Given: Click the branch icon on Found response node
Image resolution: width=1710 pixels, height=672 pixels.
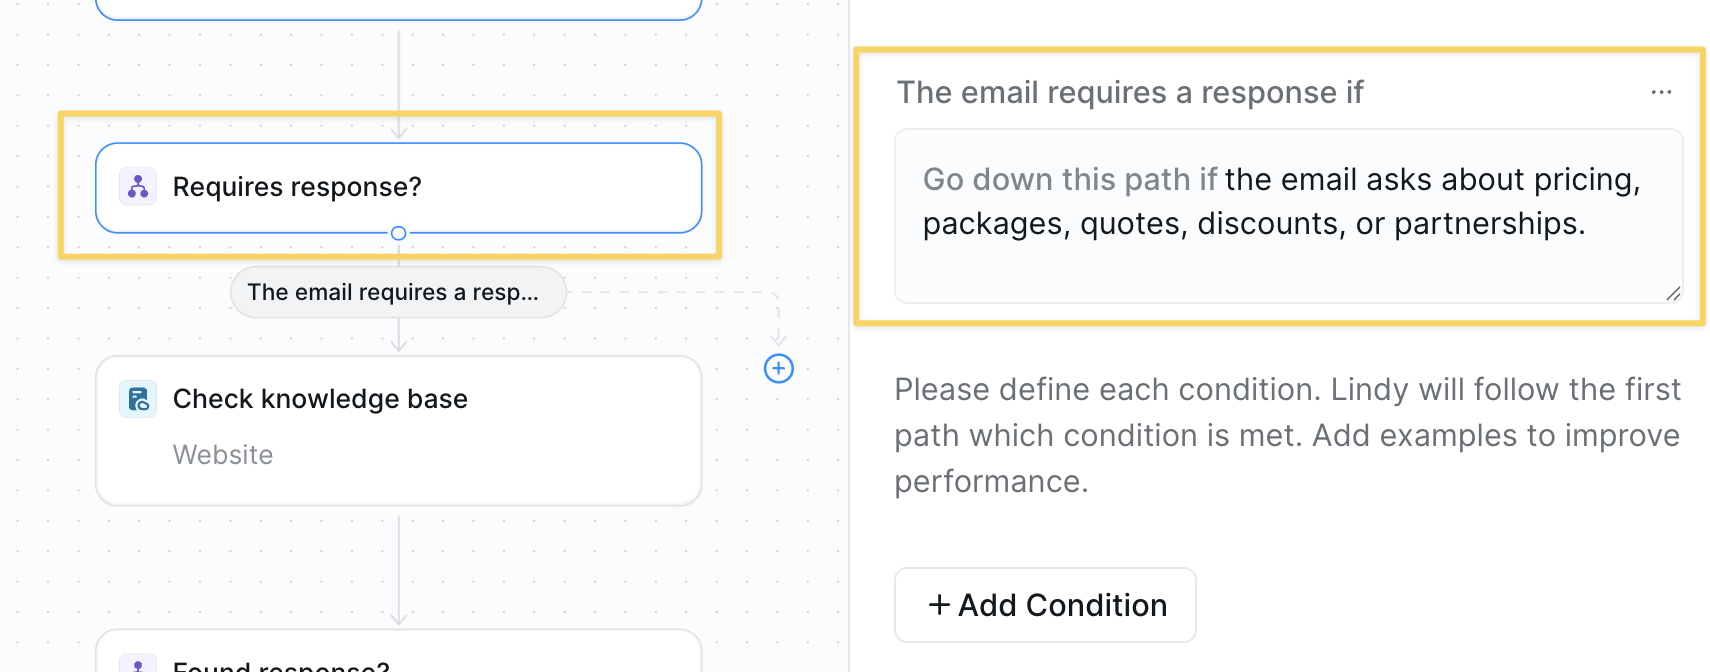Looking at the screenshot, I should [x=138, y=663].
